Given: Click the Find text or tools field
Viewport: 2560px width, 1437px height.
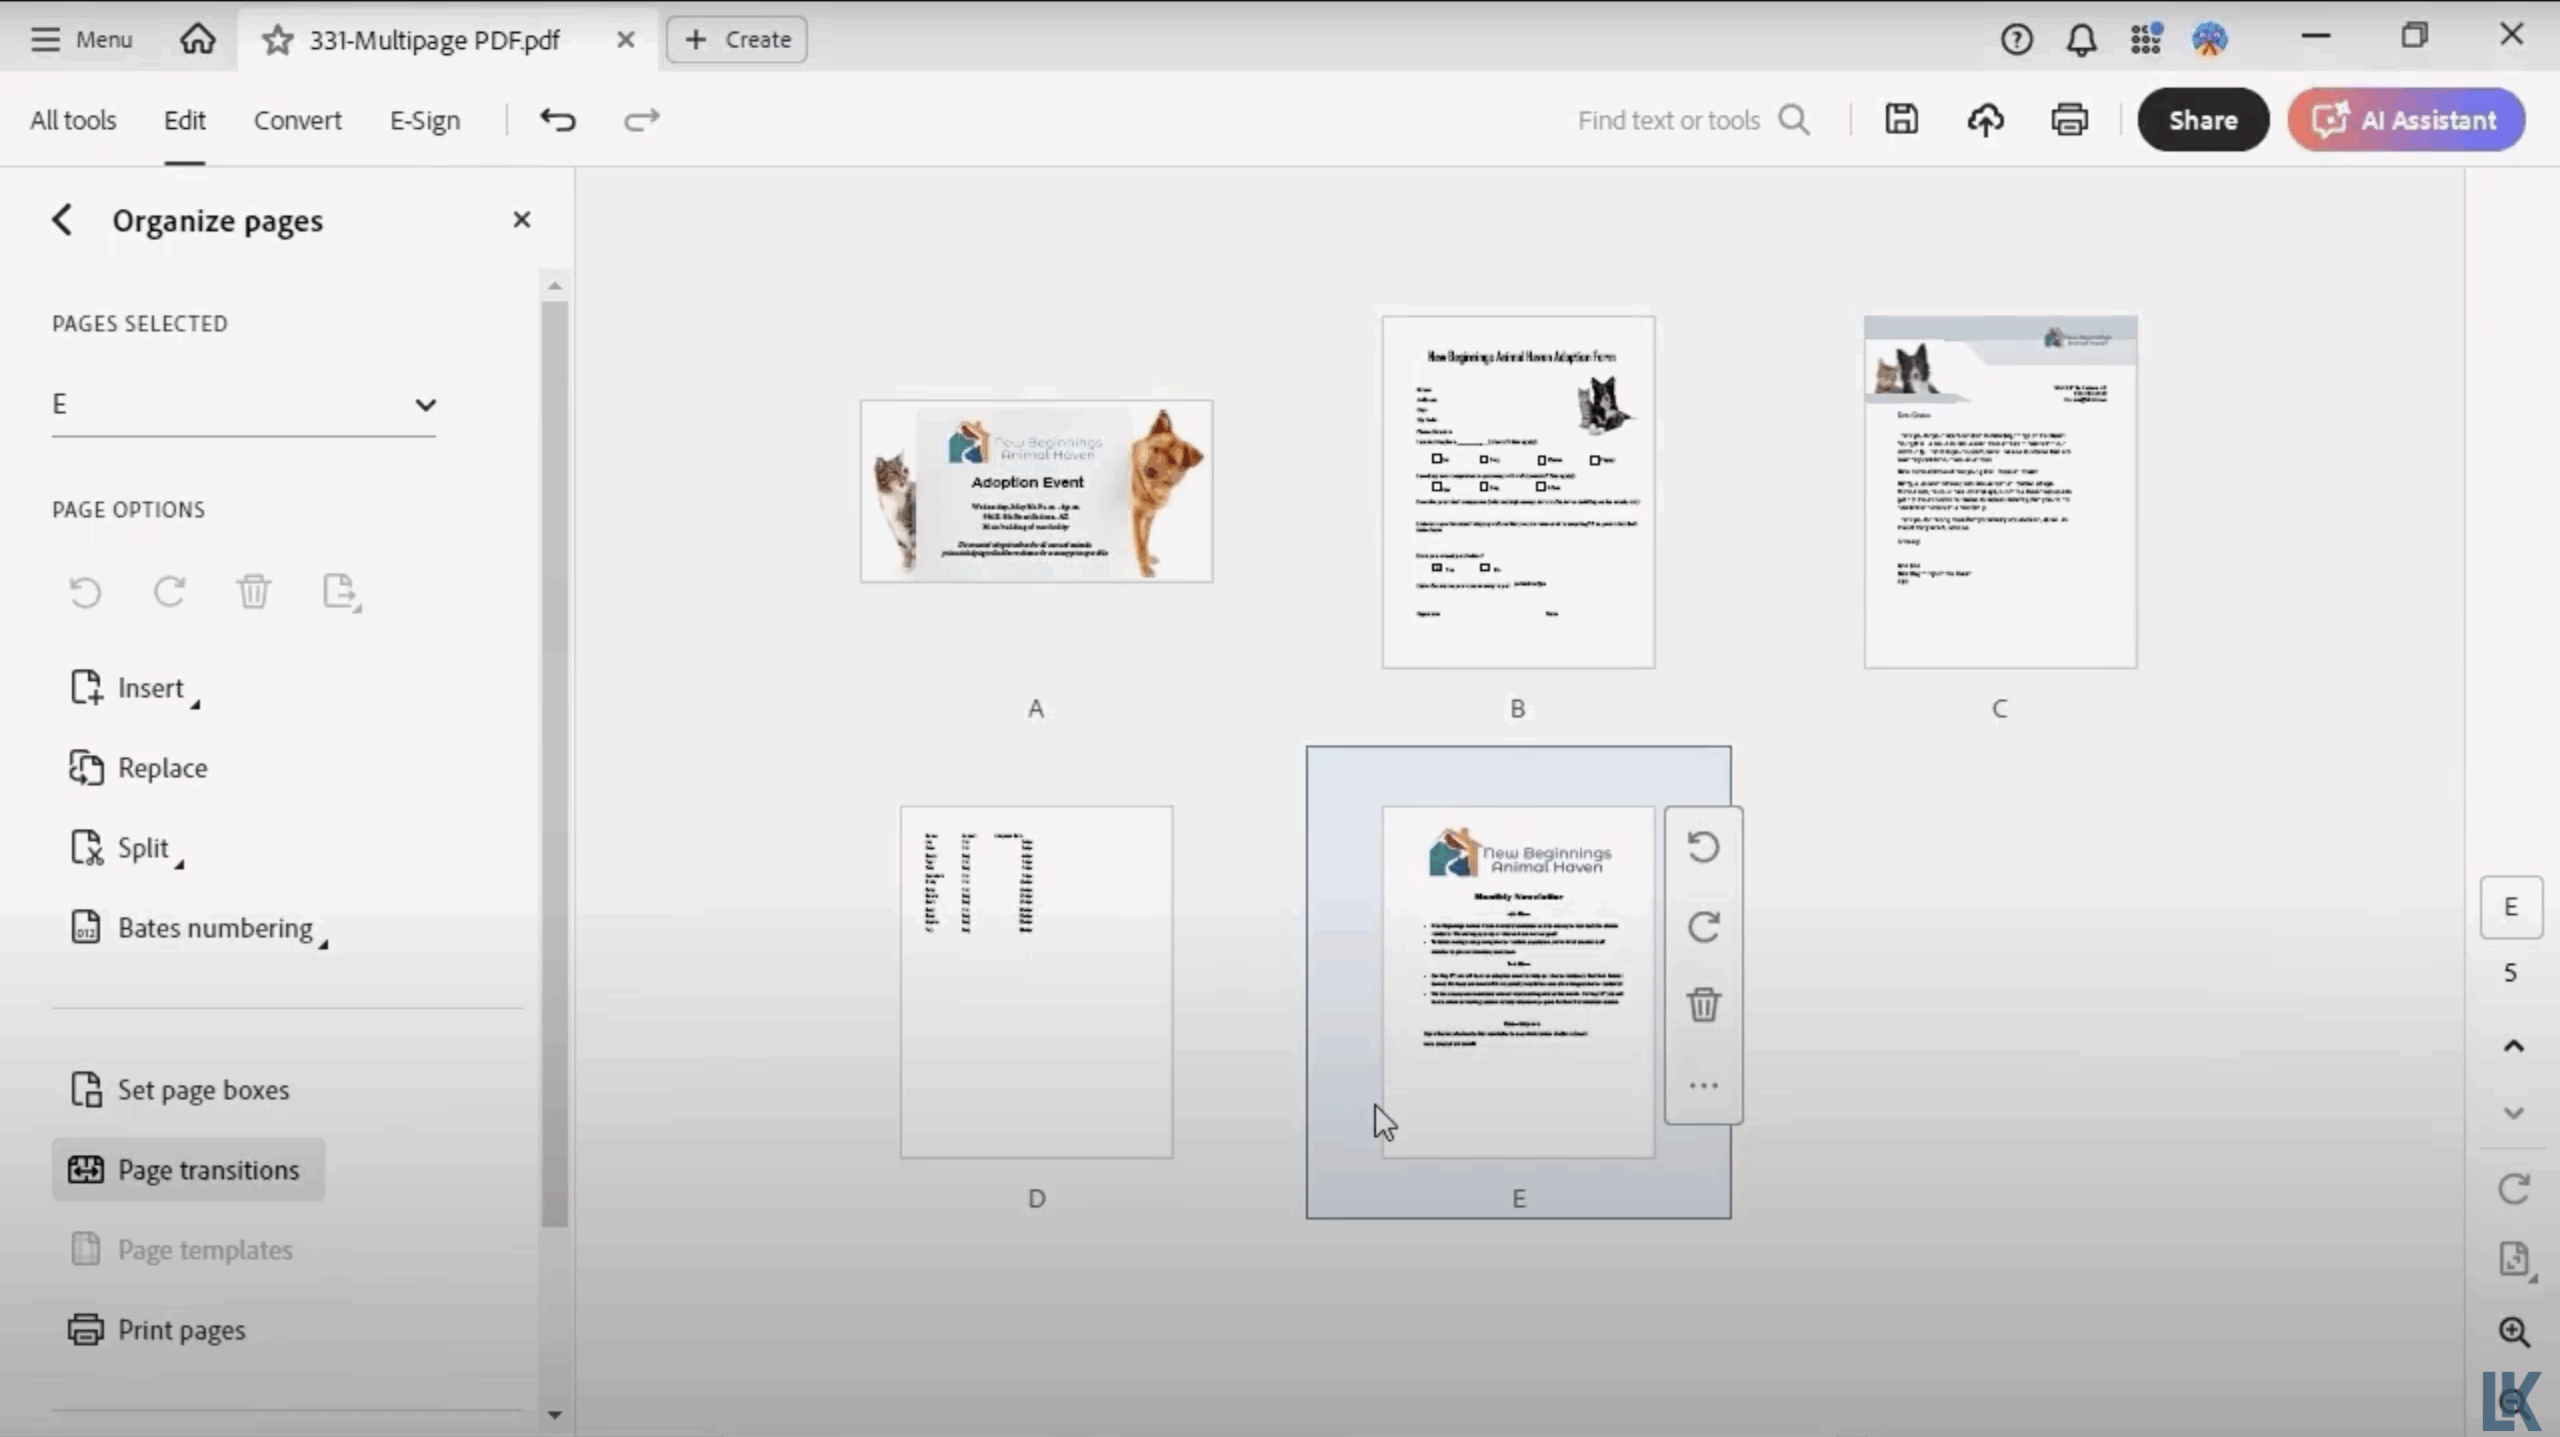Looking at the screenshot, I should (x=1668, y=120).
